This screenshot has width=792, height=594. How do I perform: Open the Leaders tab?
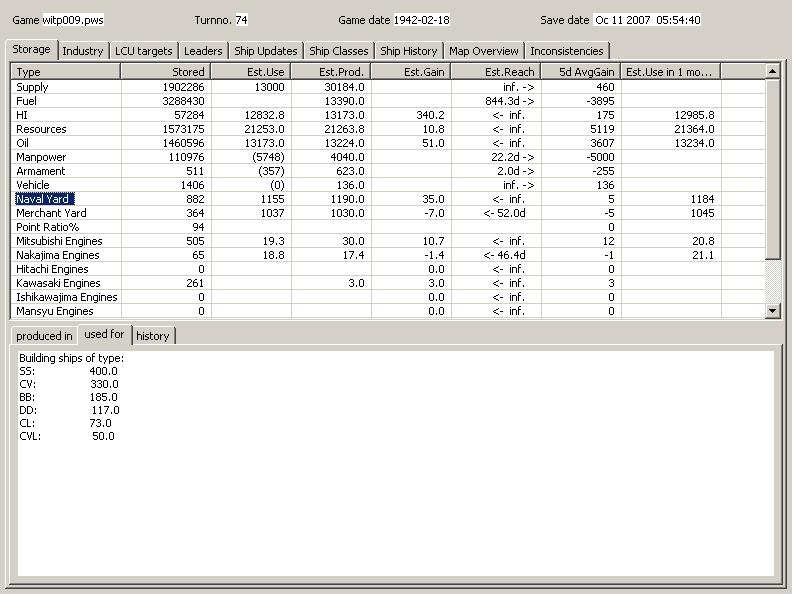(203, 51)
